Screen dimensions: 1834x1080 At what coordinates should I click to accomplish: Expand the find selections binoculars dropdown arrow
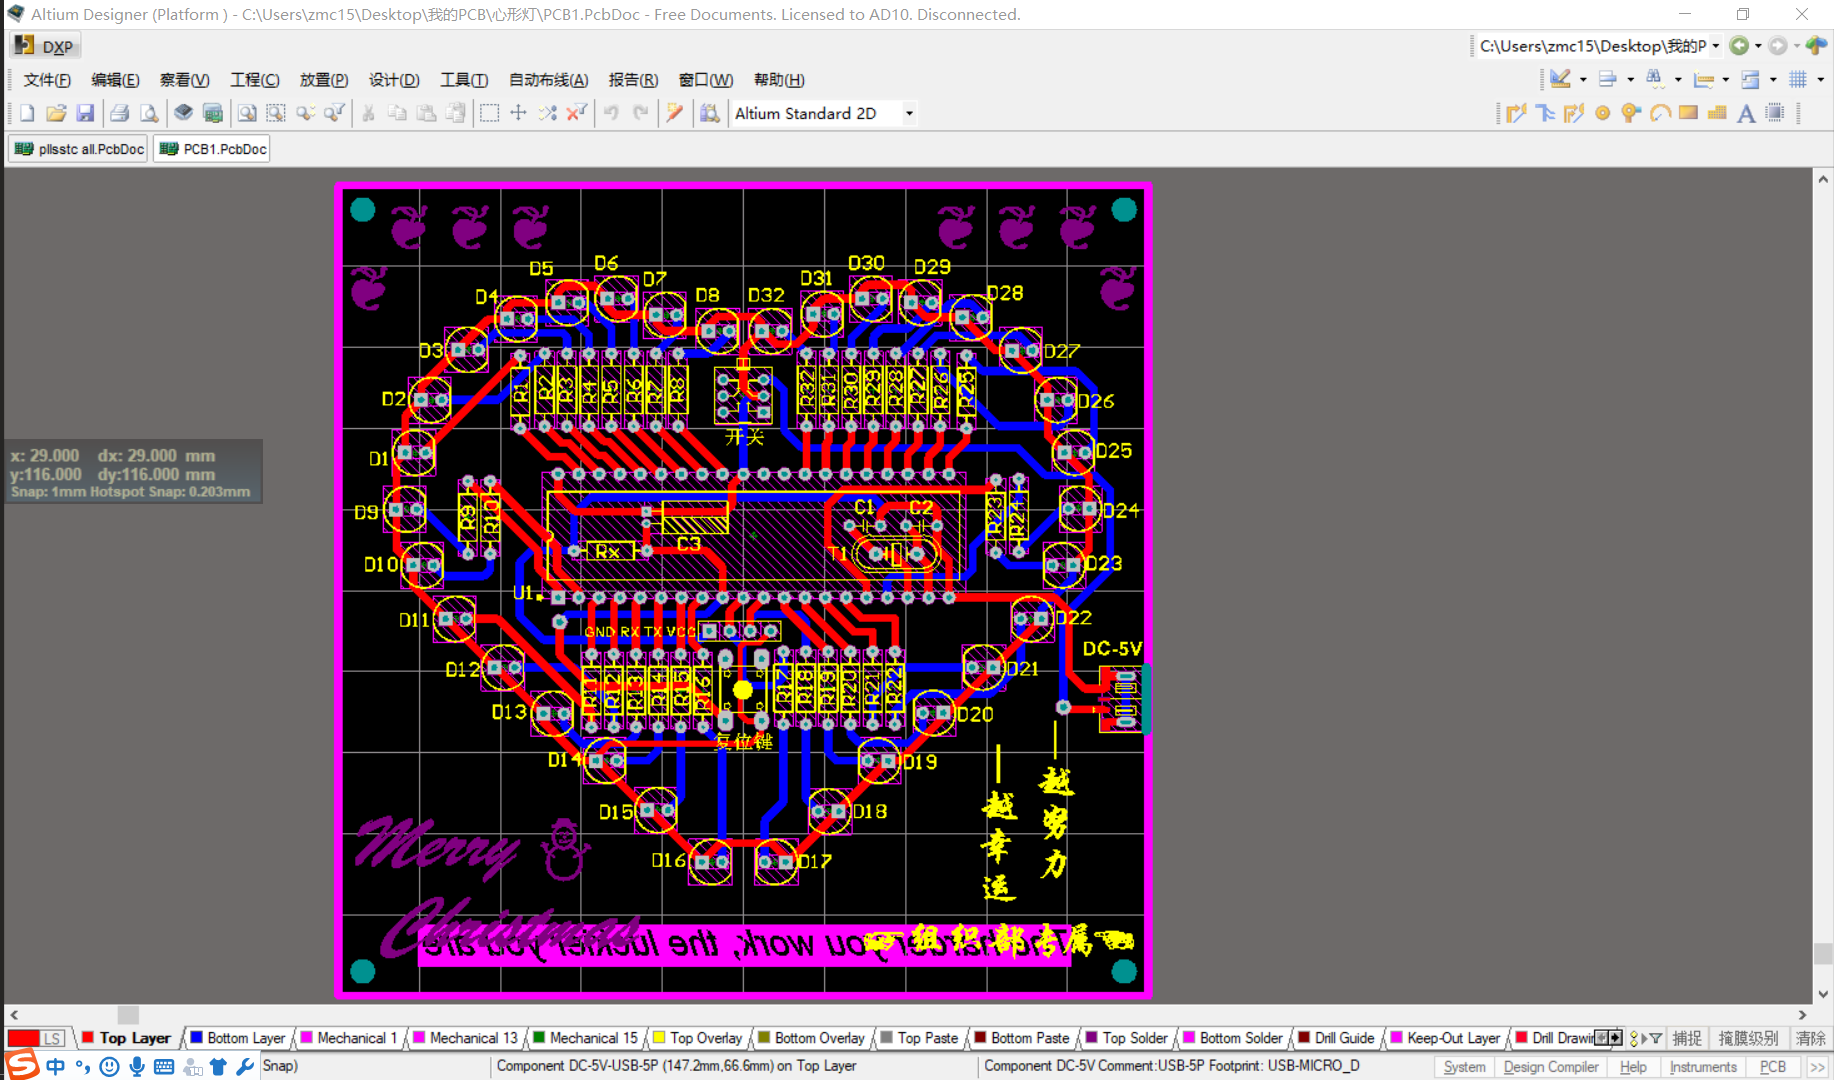[1678, 79]
